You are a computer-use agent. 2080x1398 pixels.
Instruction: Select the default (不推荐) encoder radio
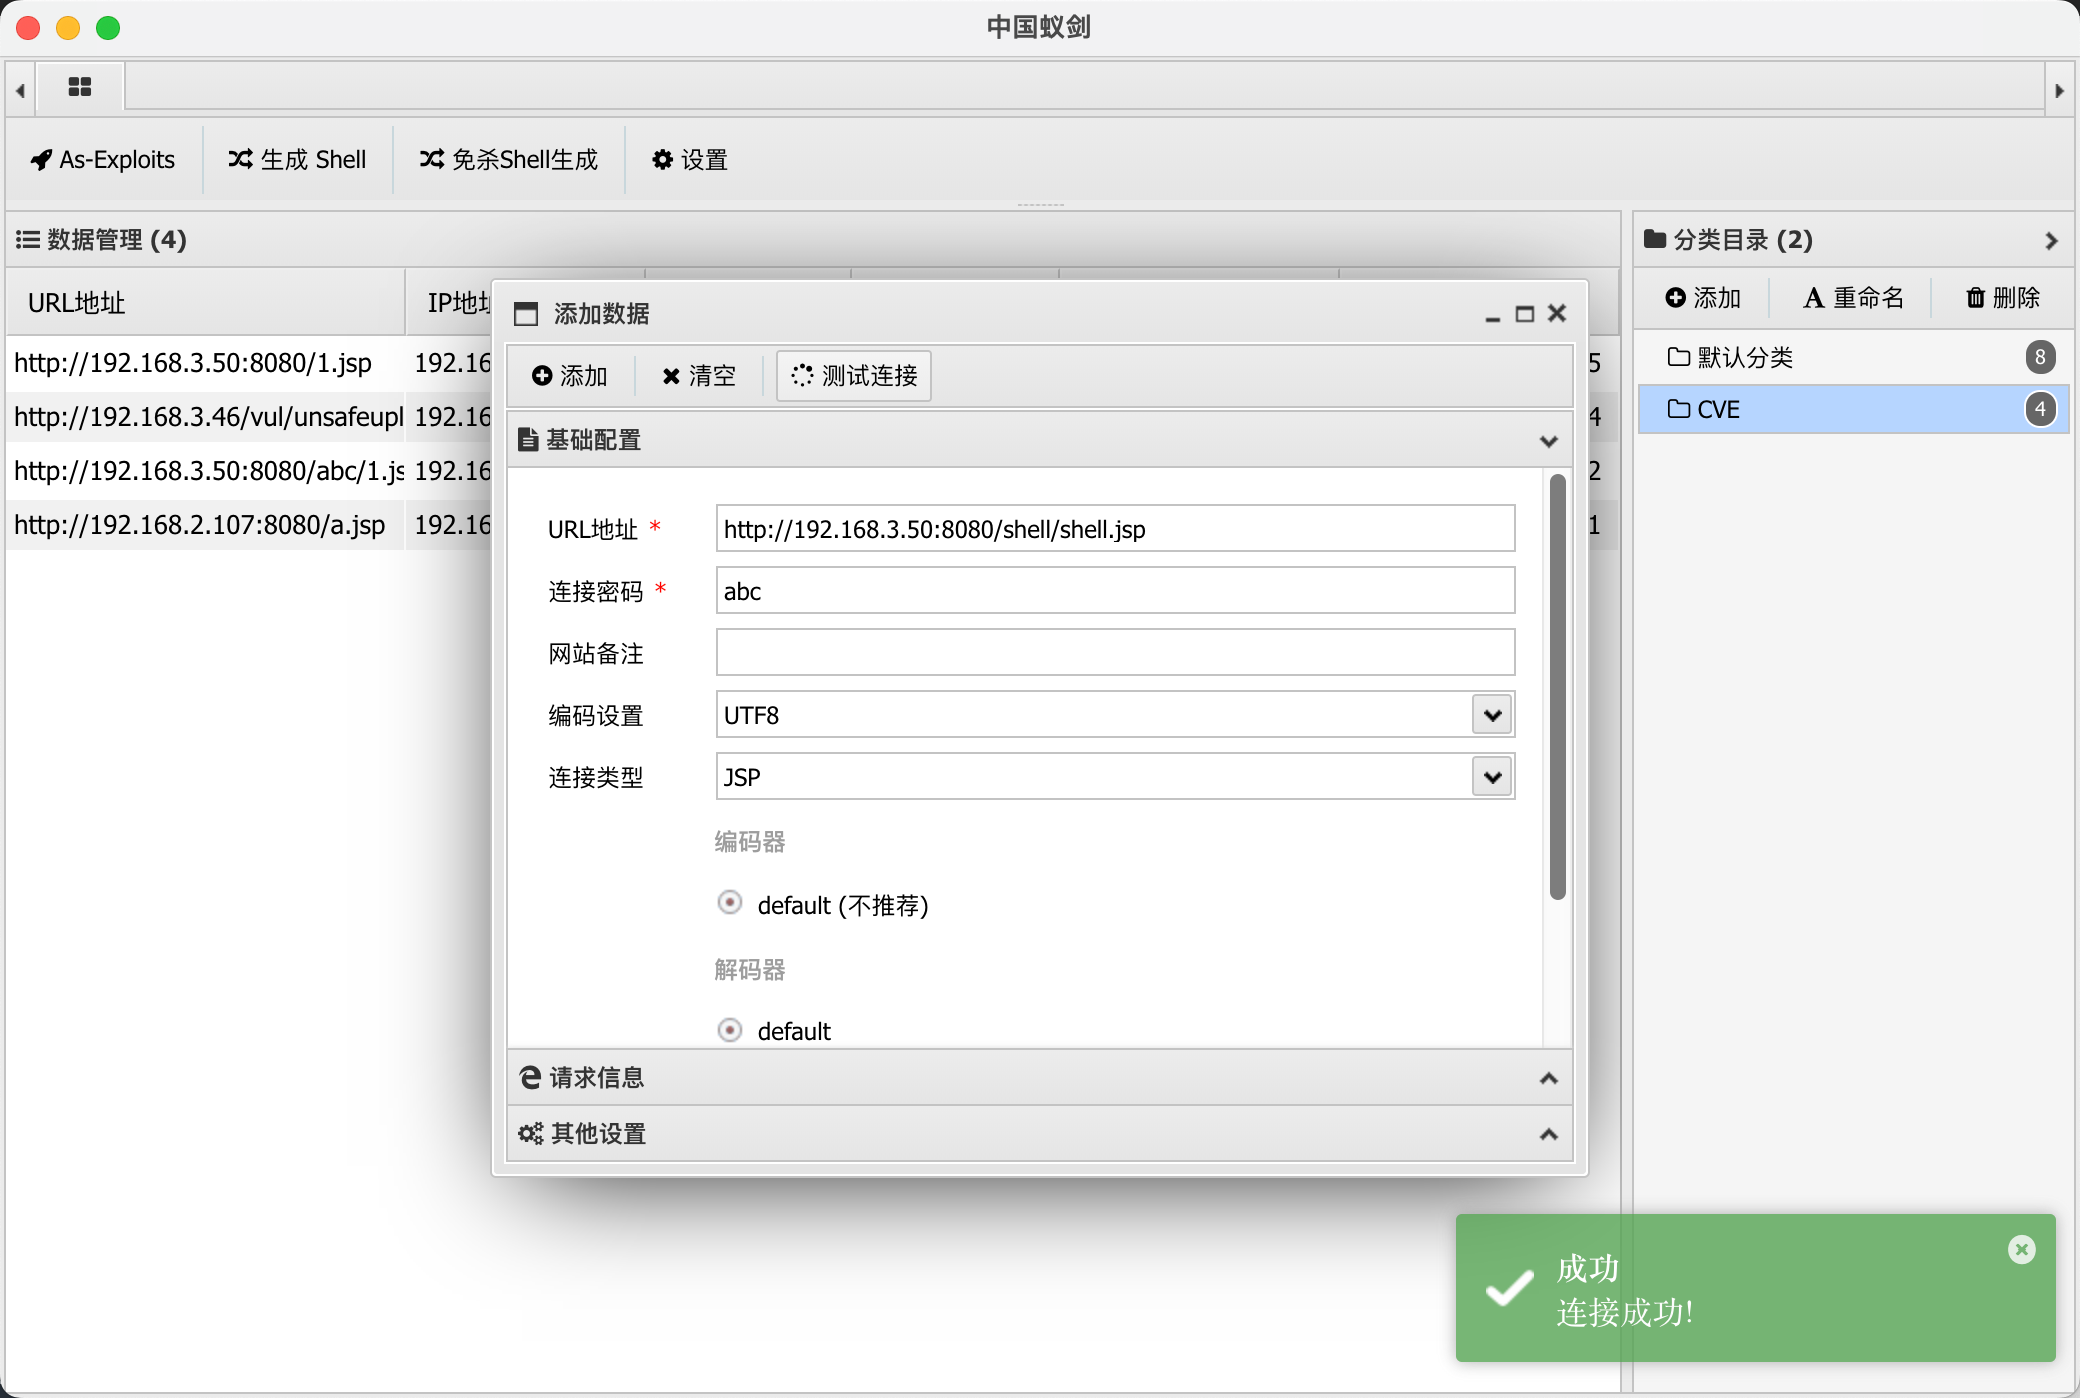coord(730,903)
